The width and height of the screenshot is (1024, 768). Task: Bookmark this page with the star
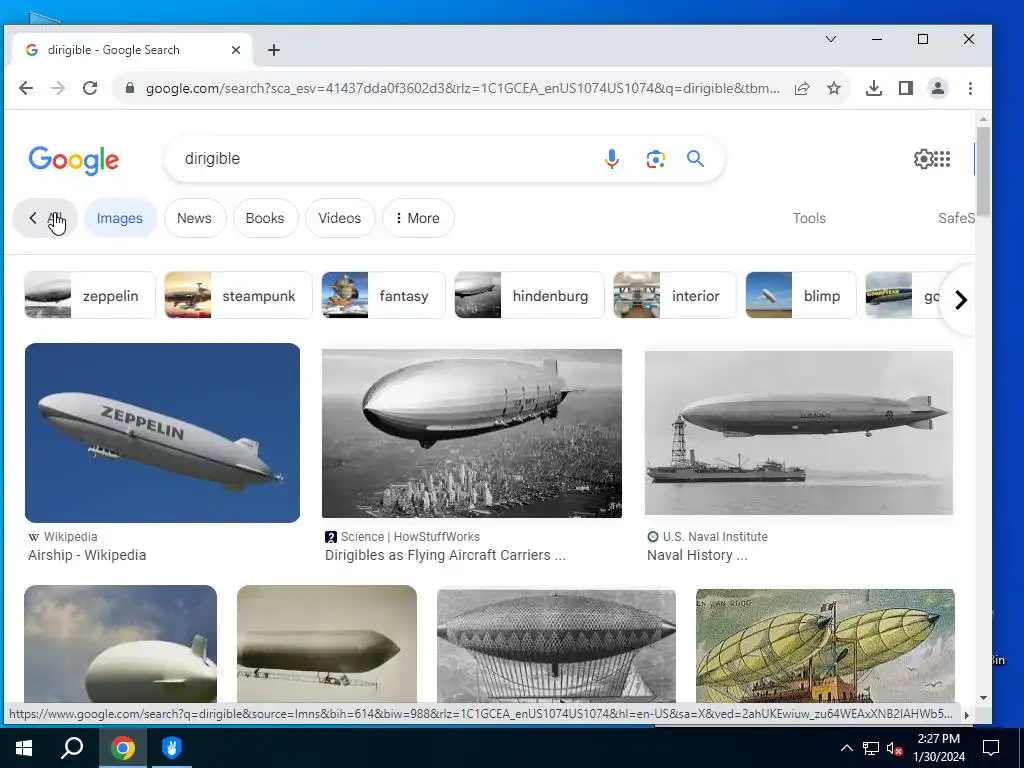pyautogui.click(x=834, y=88)
